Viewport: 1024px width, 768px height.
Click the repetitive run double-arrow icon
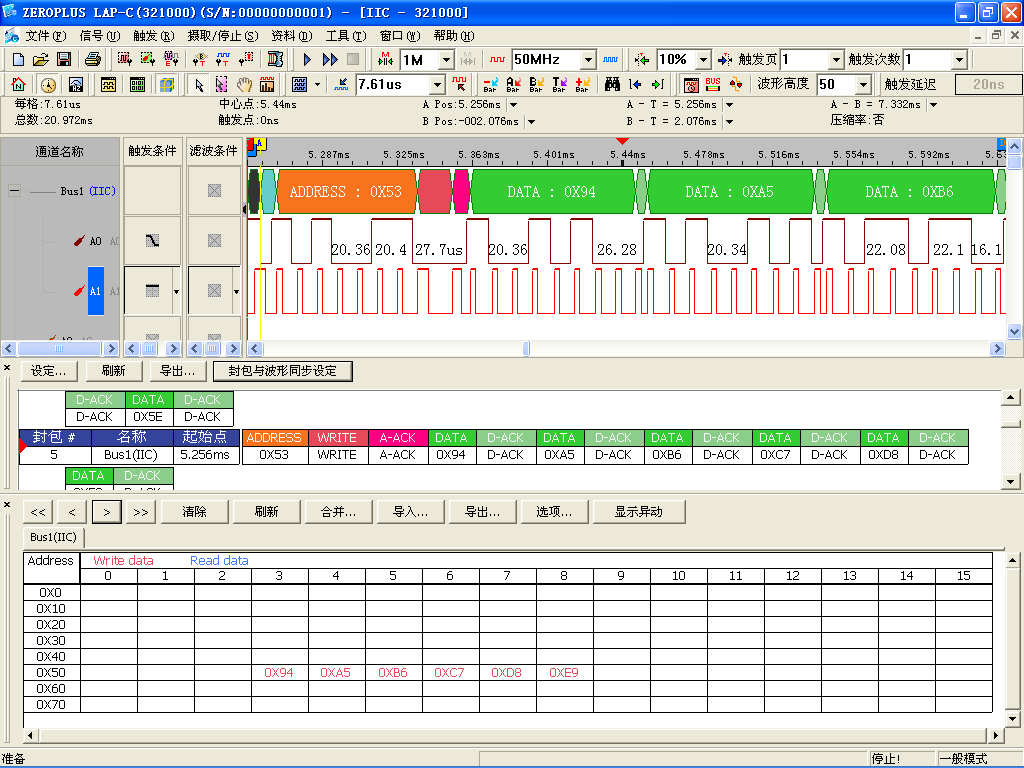click(x=330, y=60)
